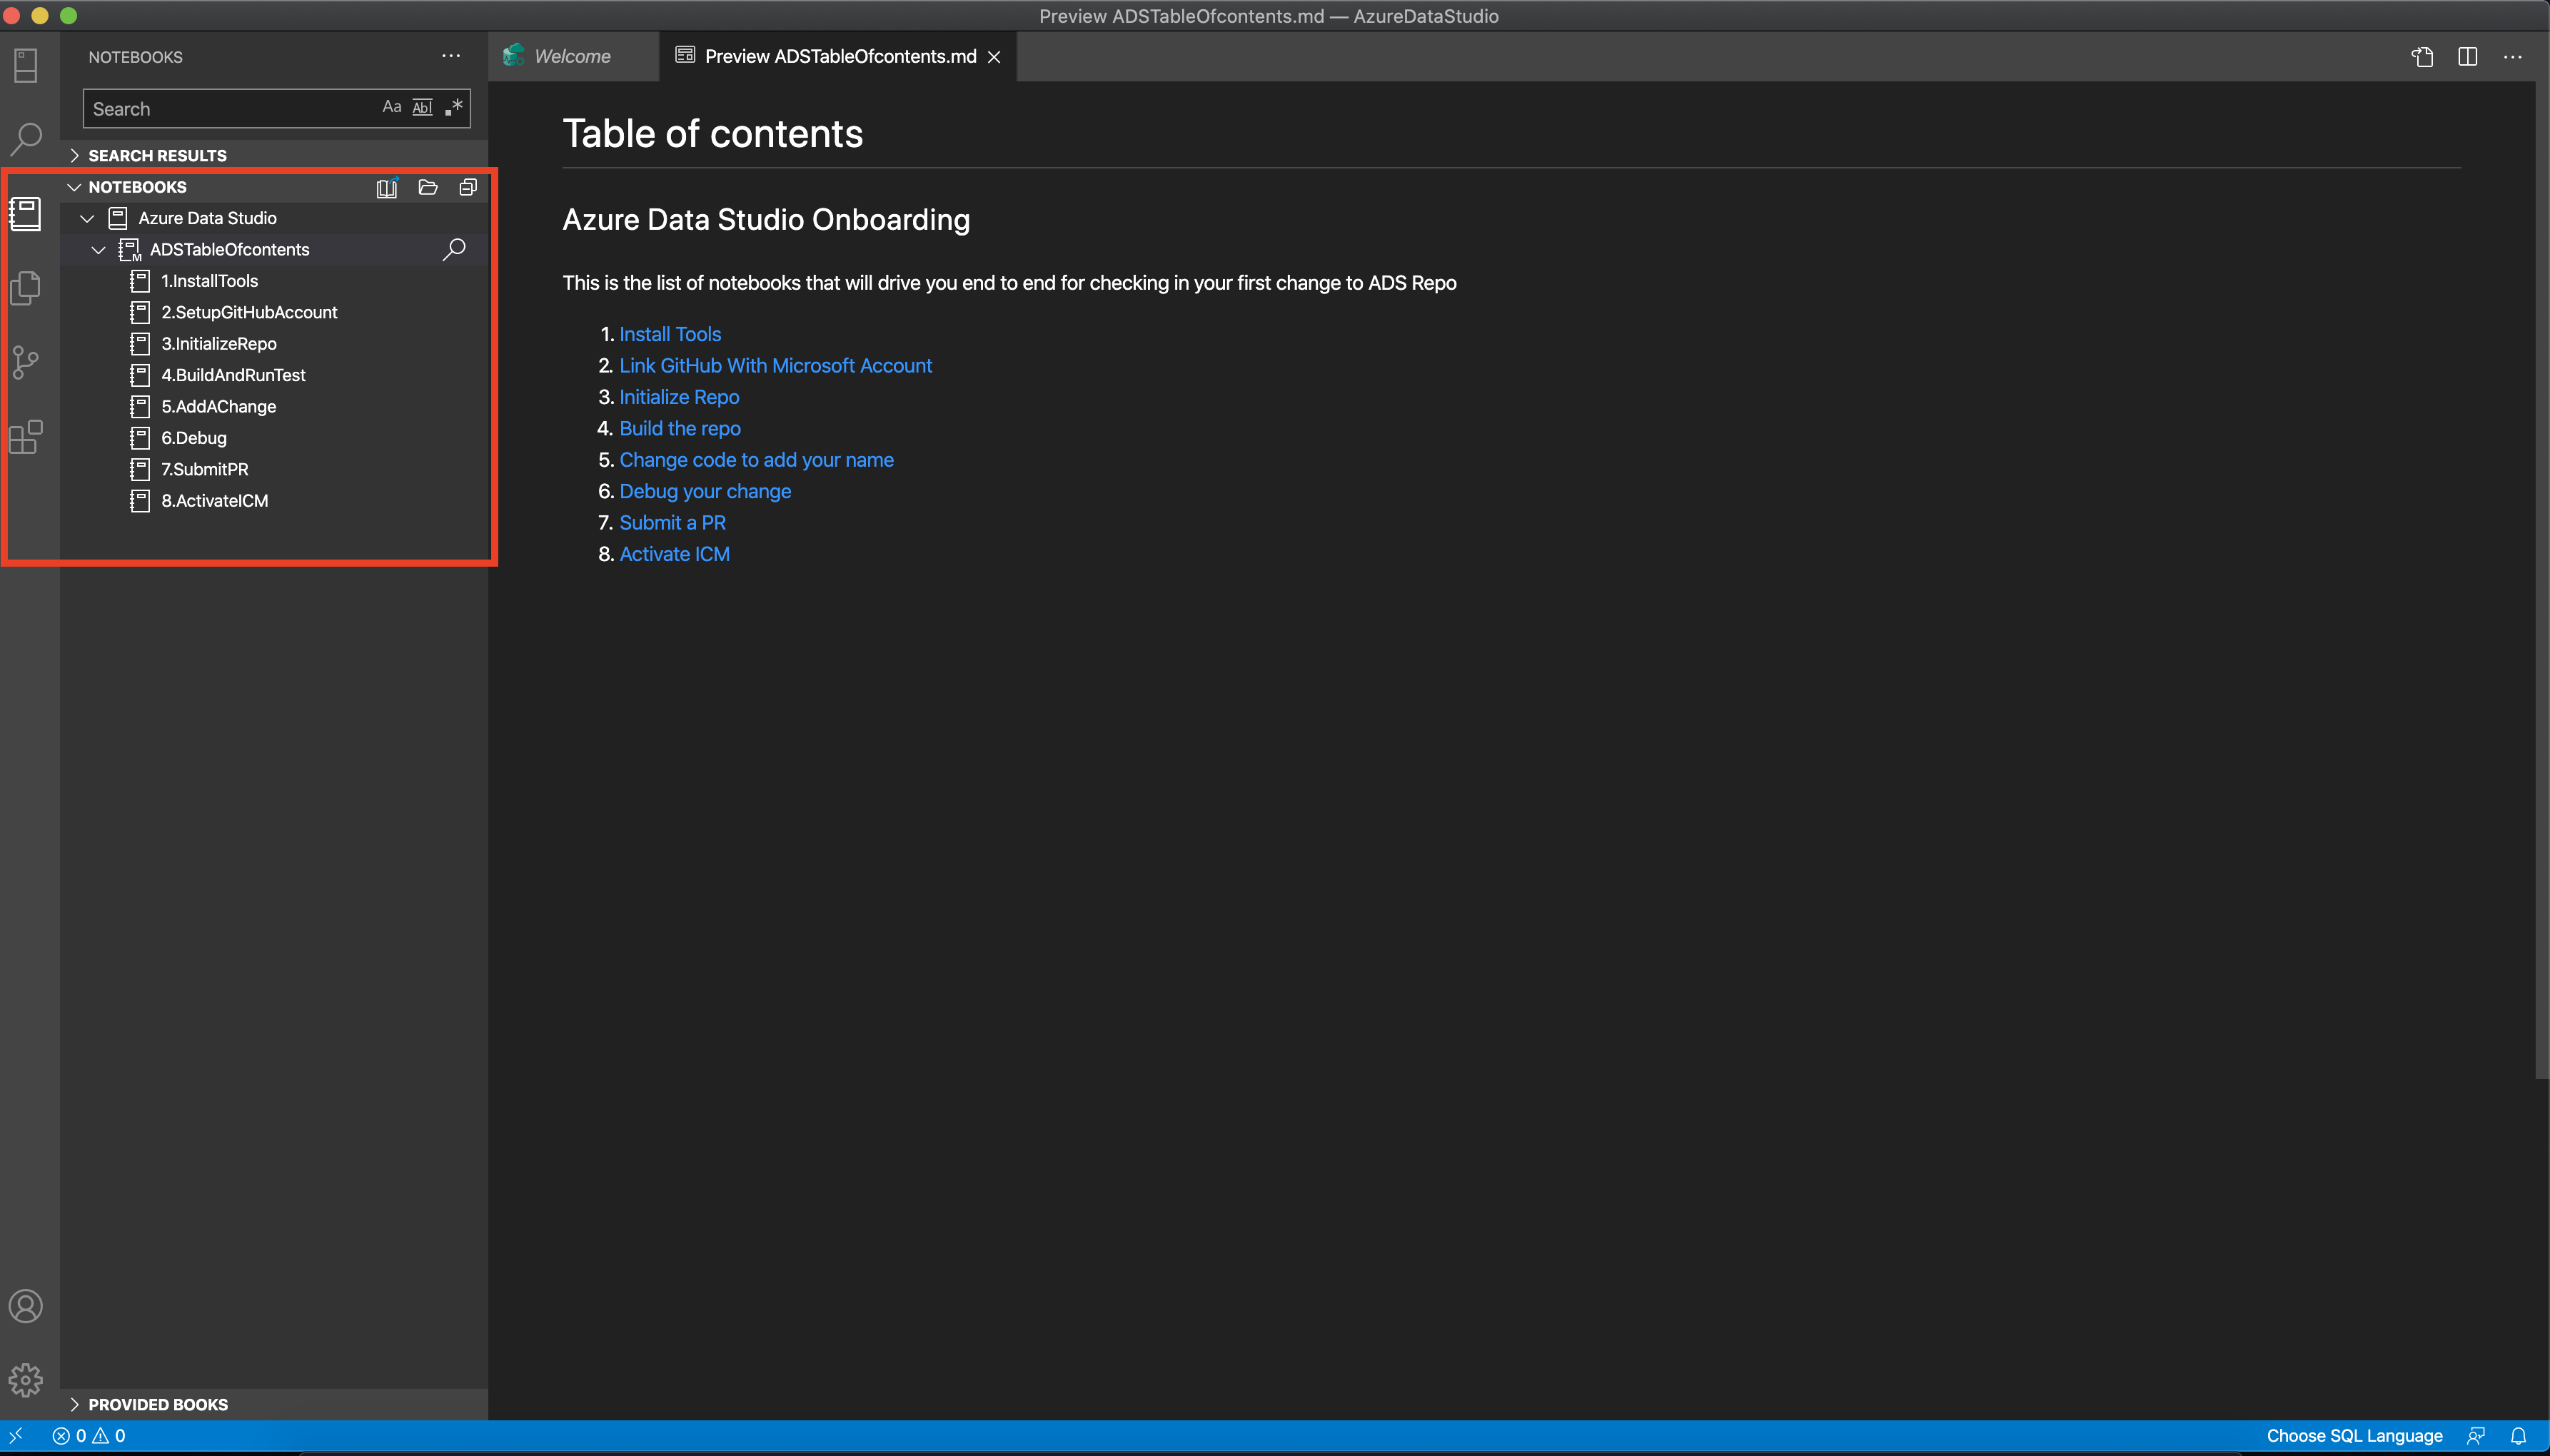Collapse the Azure Data Studio notebook
Screen dimensions: 2550x1456
tap(86, 217)
